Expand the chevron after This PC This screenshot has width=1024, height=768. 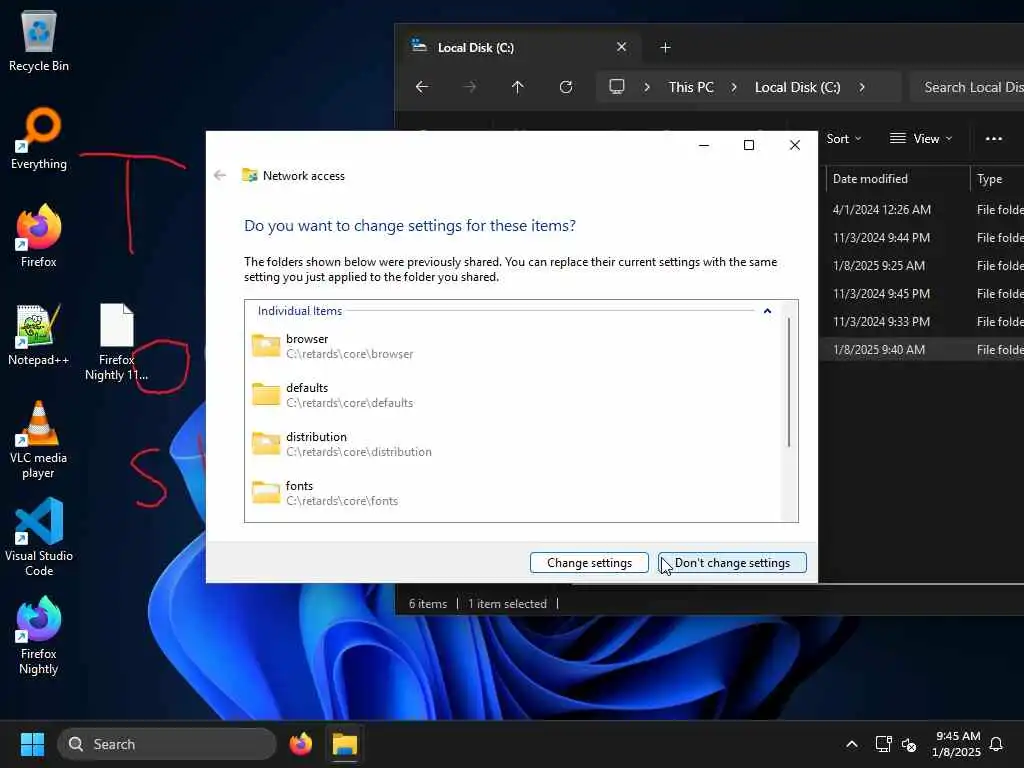click(x=733, y=87)
